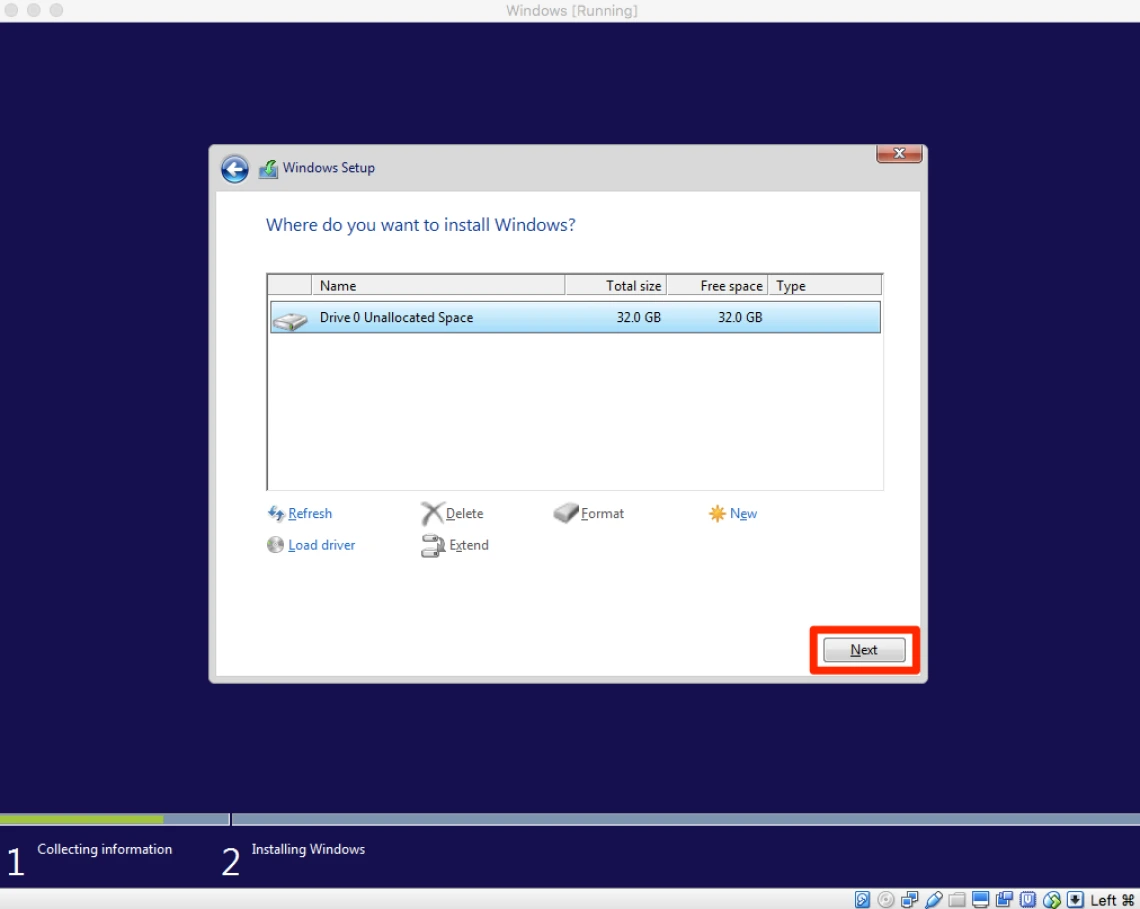Click the Collecting information step label
Screen dimensions: 1140x909
(105, 849)
